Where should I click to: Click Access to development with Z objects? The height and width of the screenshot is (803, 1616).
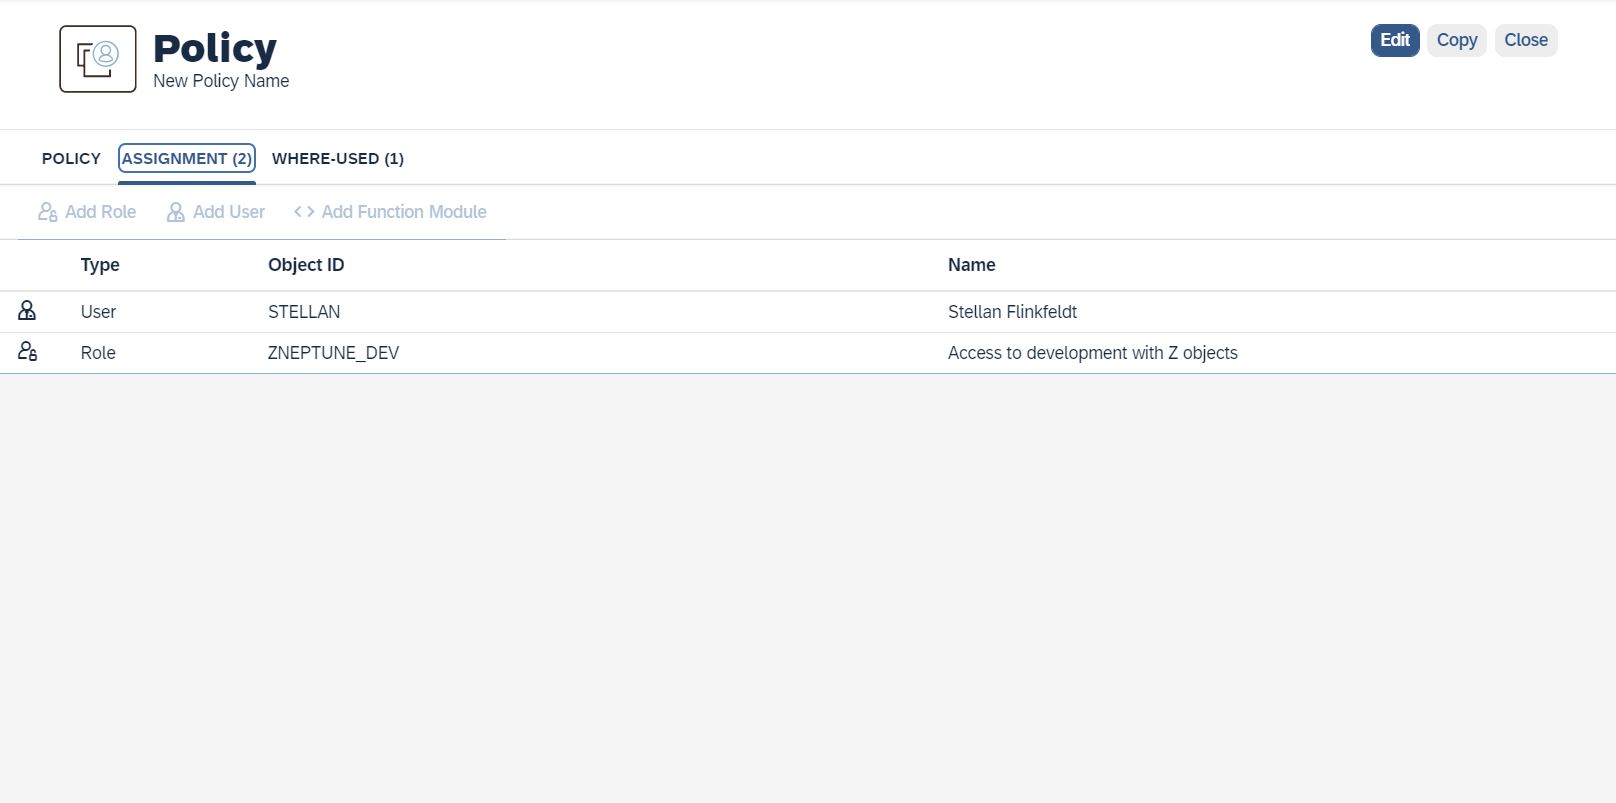point(1092,353)
